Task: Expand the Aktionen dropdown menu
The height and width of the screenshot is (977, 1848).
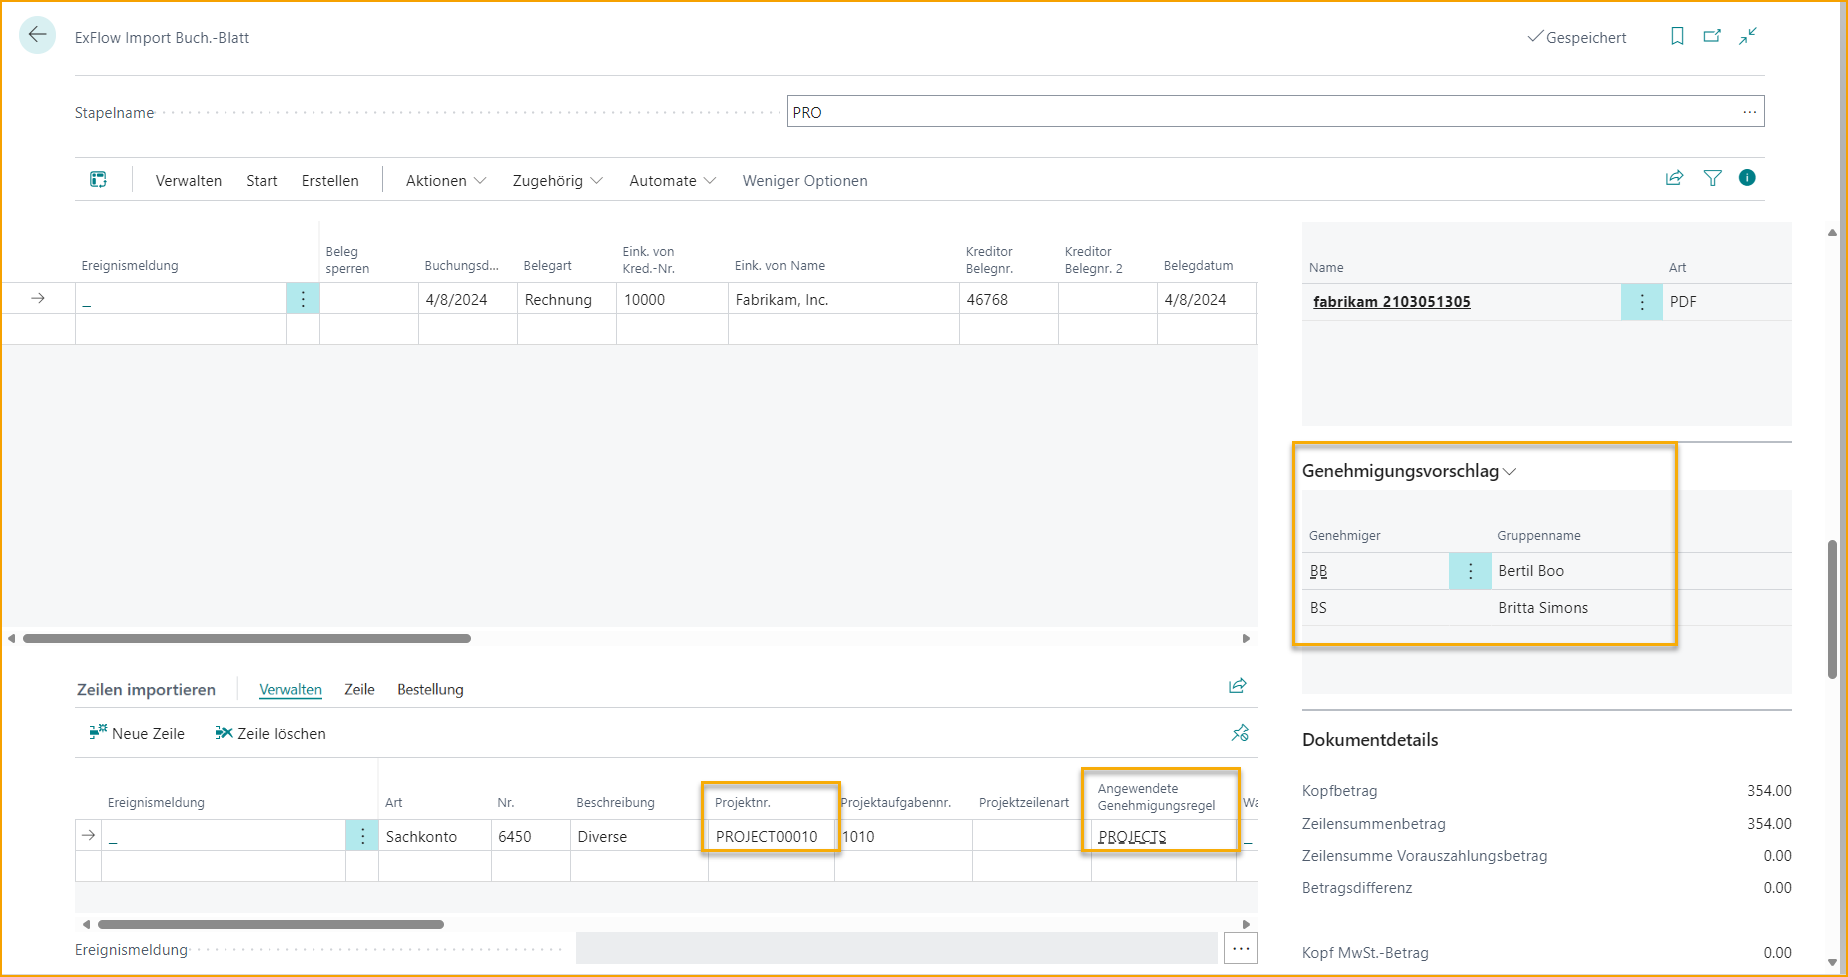Action: pos(446,180)
